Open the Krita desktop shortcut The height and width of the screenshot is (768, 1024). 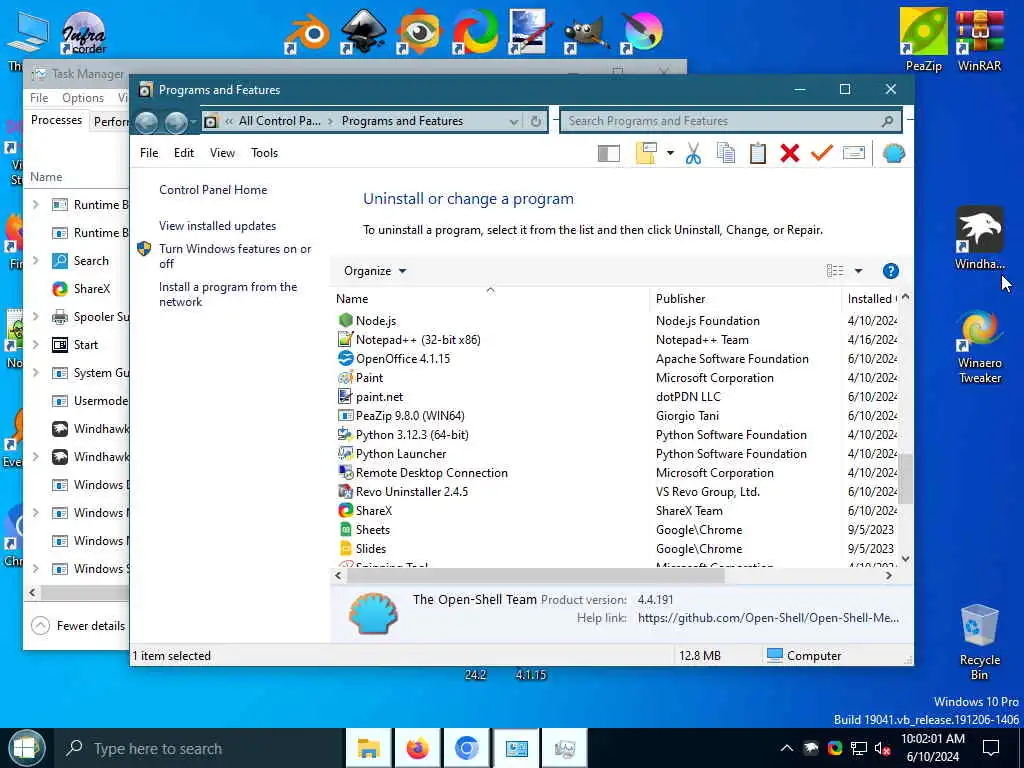[x=642, y=33]
